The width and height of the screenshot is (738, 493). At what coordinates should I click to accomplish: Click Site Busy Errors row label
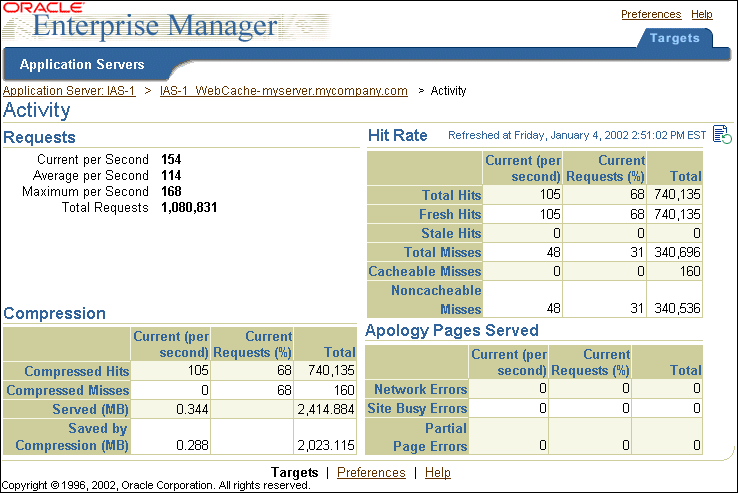coord(417,408)
